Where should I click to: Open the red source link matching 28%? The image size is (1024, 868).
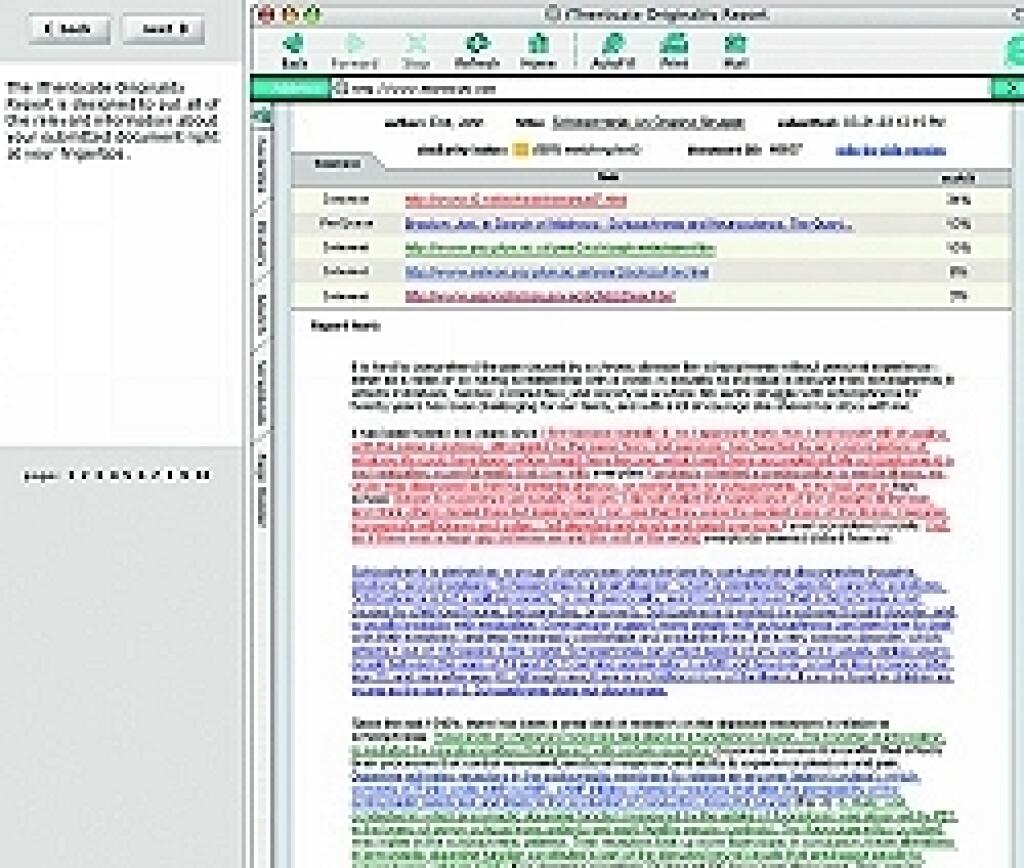(x=515, y=200)
